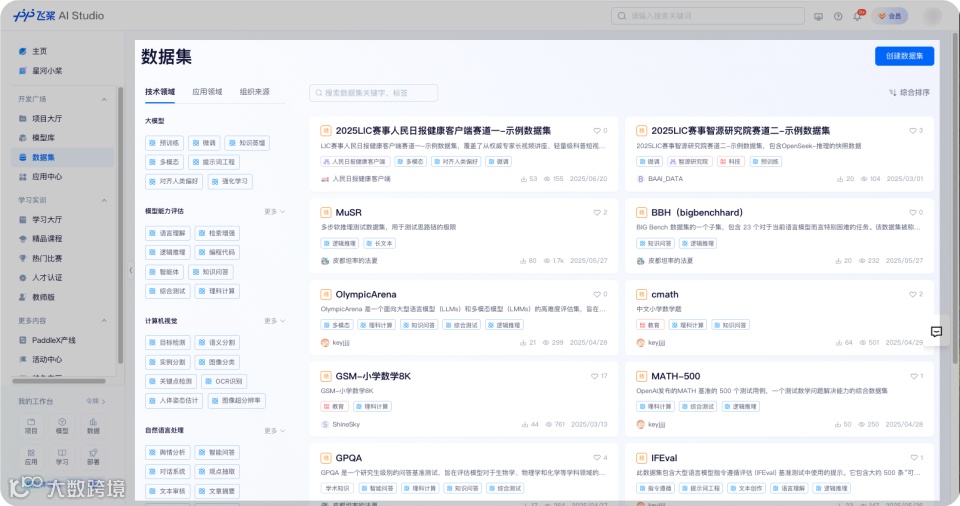
Task: Open the feedback chat icon at right edge
Action: point(936,332)
